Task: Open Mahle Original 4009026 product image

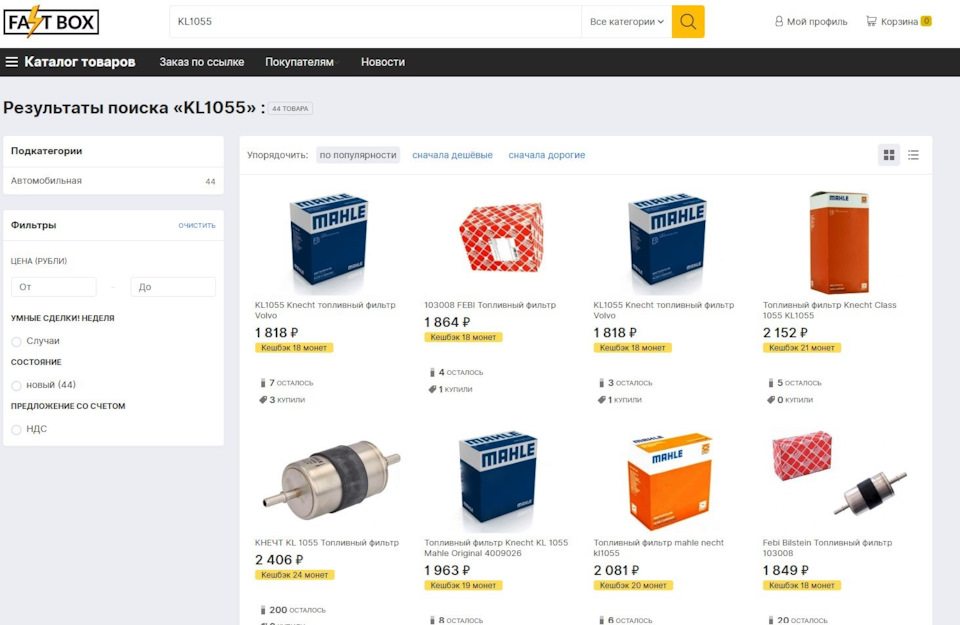Action: pyautogui.click(x=497, y=479)
